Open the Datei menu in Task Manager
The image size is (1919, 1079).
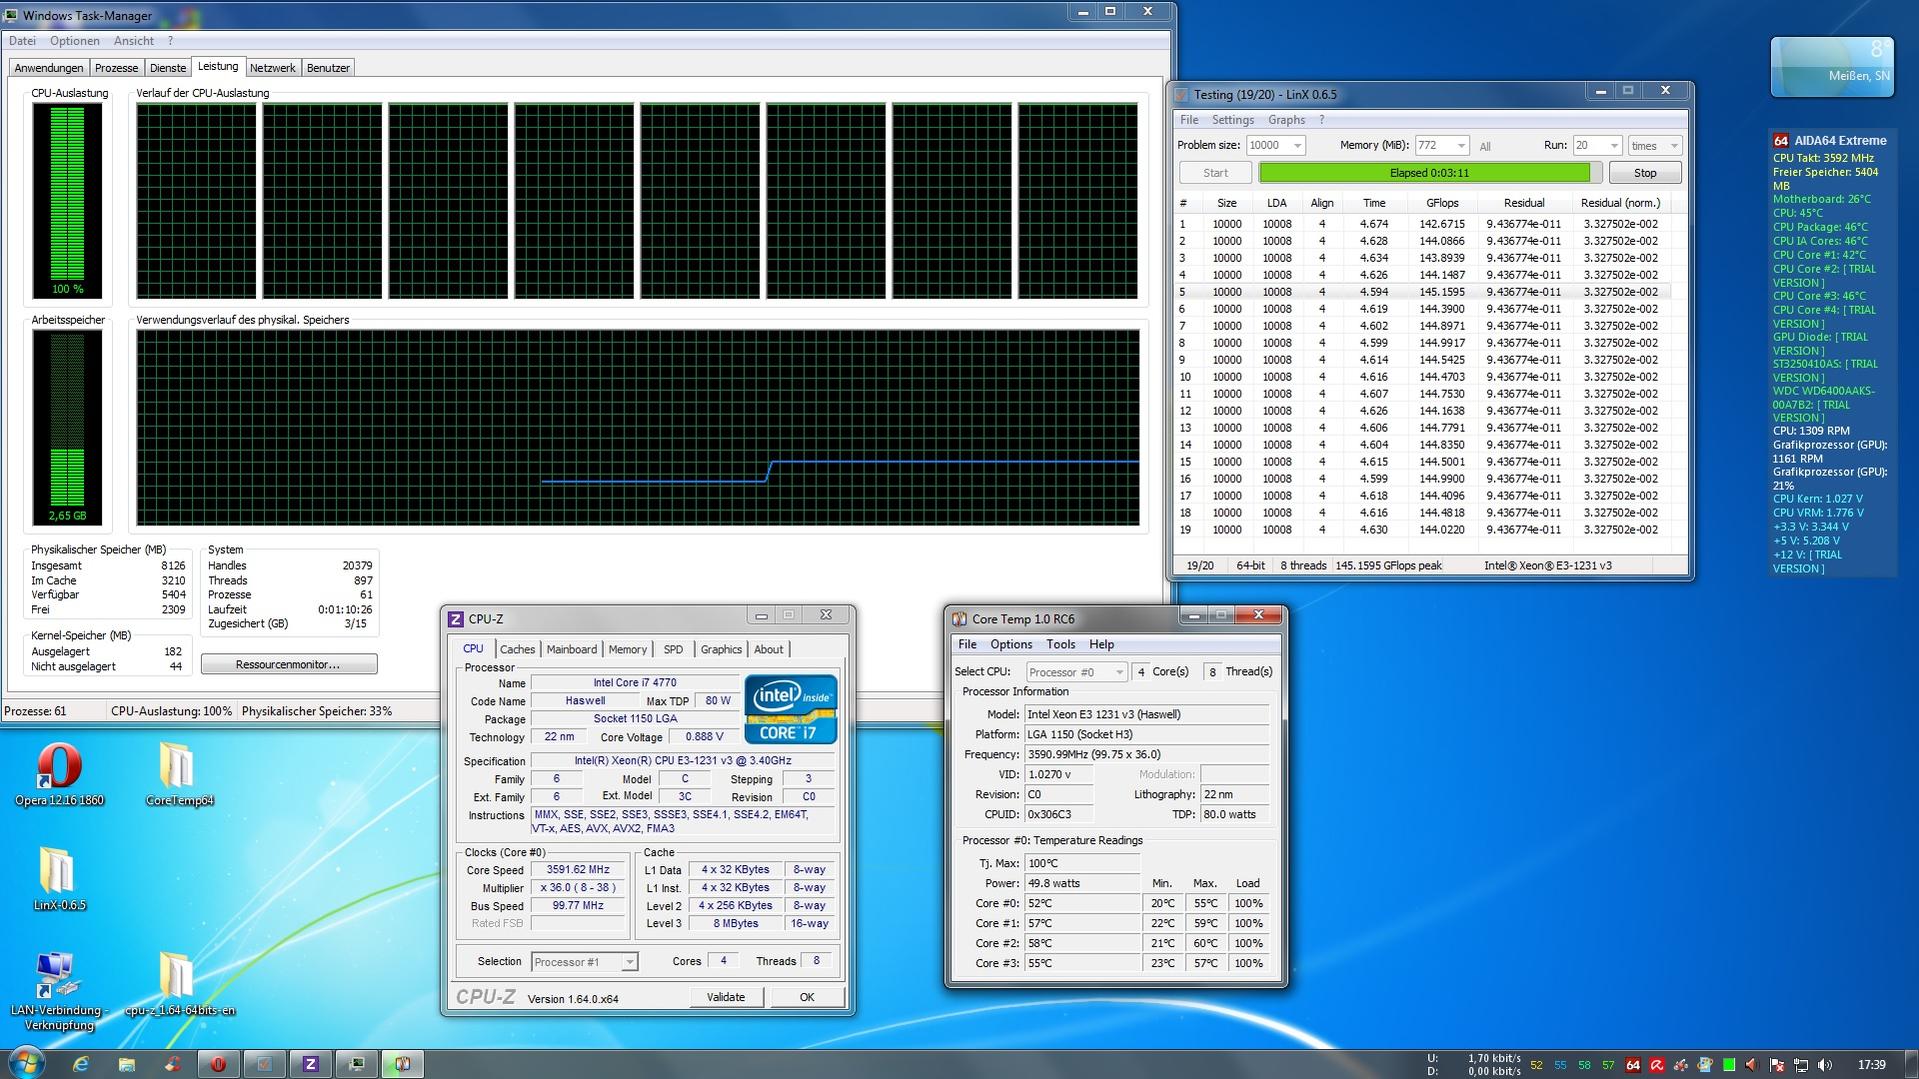[22, 41]
